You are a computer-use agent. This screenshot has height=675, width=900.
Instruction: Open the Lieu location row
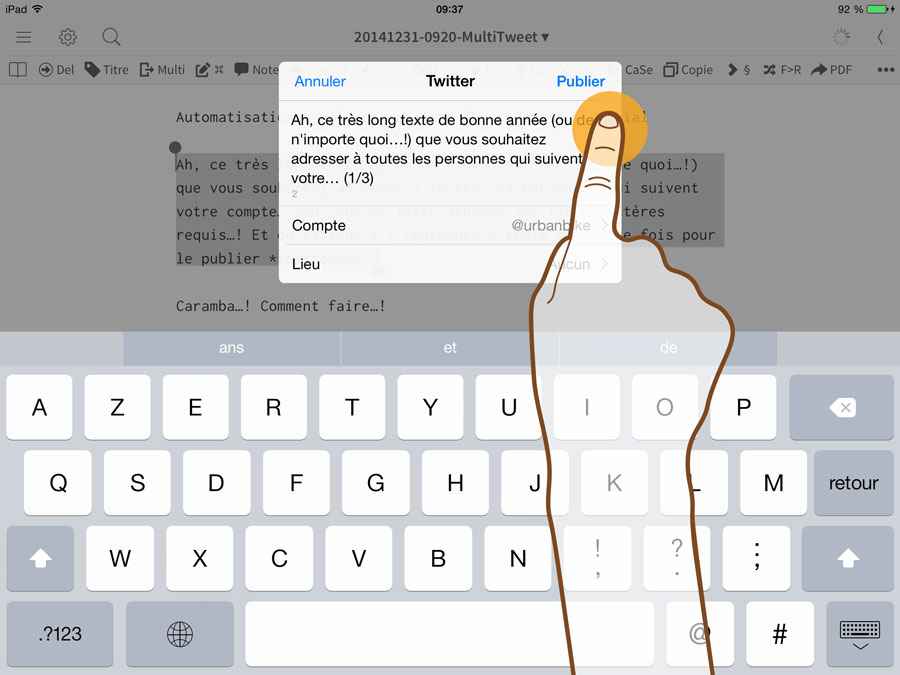click(450, 265)
